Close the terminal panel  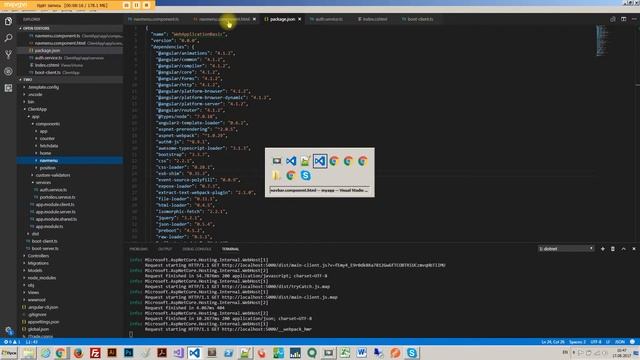pyautogui.click(x=634, y=249)
